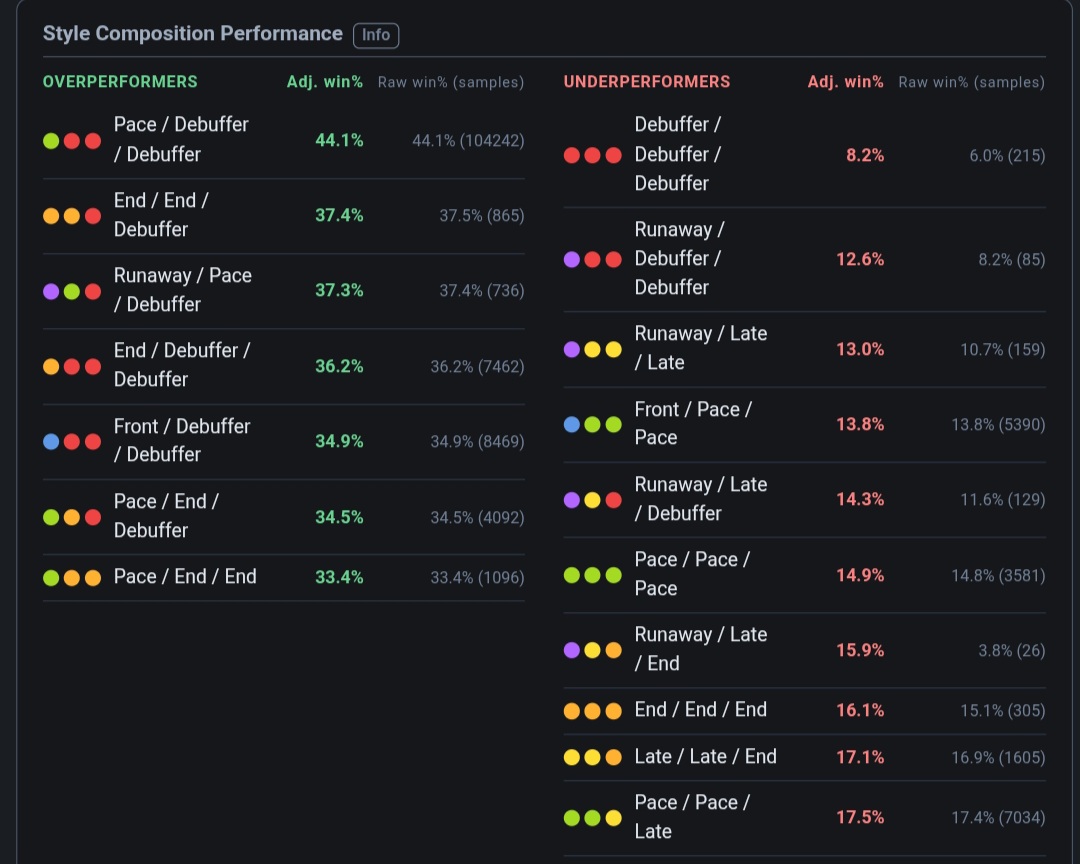Click the OVERPERFORMERS column header

[120, 81]
